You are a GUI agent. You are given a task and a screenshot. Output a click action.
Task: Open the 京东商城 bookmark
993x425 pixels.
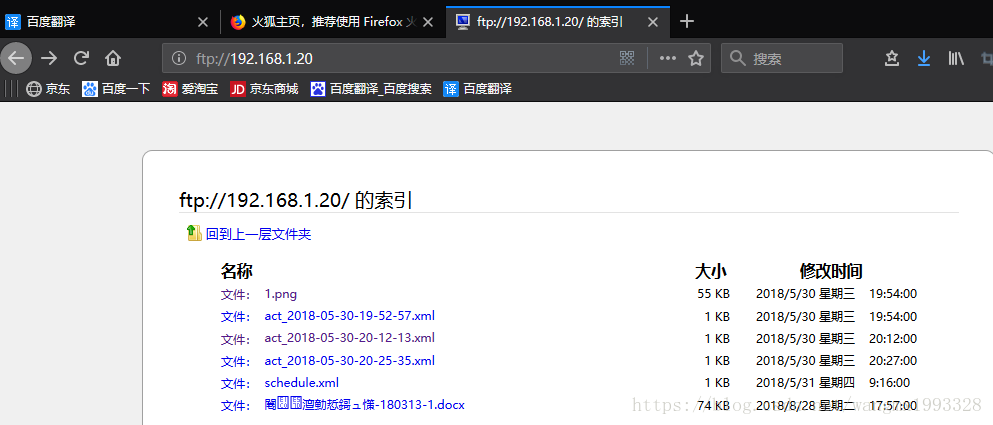click(265, 89)
